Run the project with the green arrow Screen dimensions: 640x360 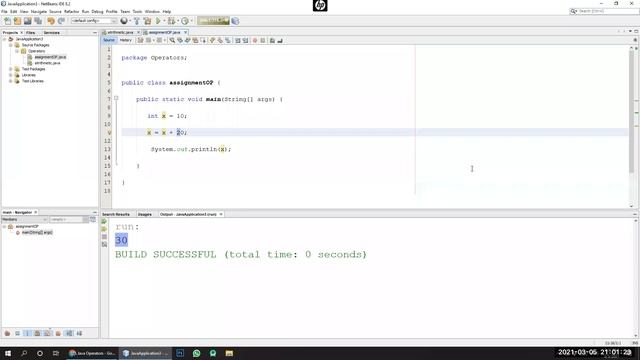[x=158, y=21]
